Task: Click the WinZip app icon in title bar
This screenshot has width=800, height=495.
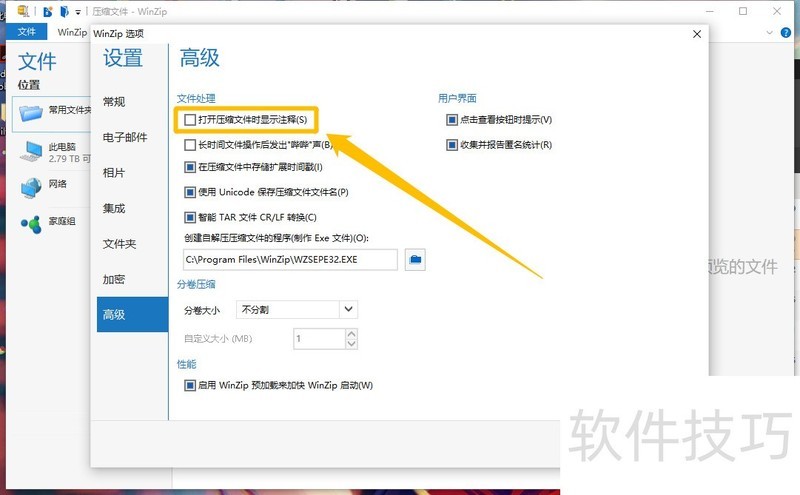Action: pyautogui.click(x=23, y=11)
